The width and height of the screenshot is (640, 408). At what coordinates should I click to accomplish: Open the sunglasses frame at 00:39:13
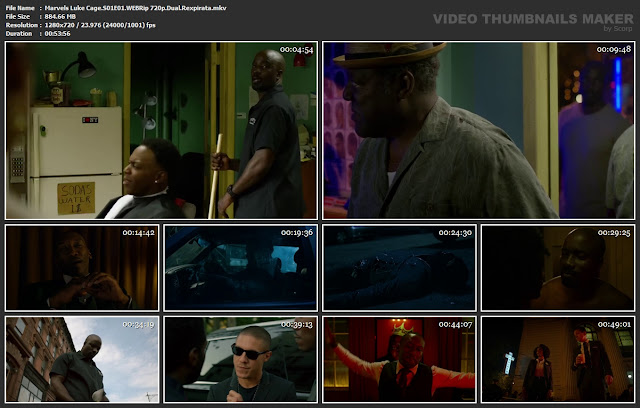click(240, 359)
